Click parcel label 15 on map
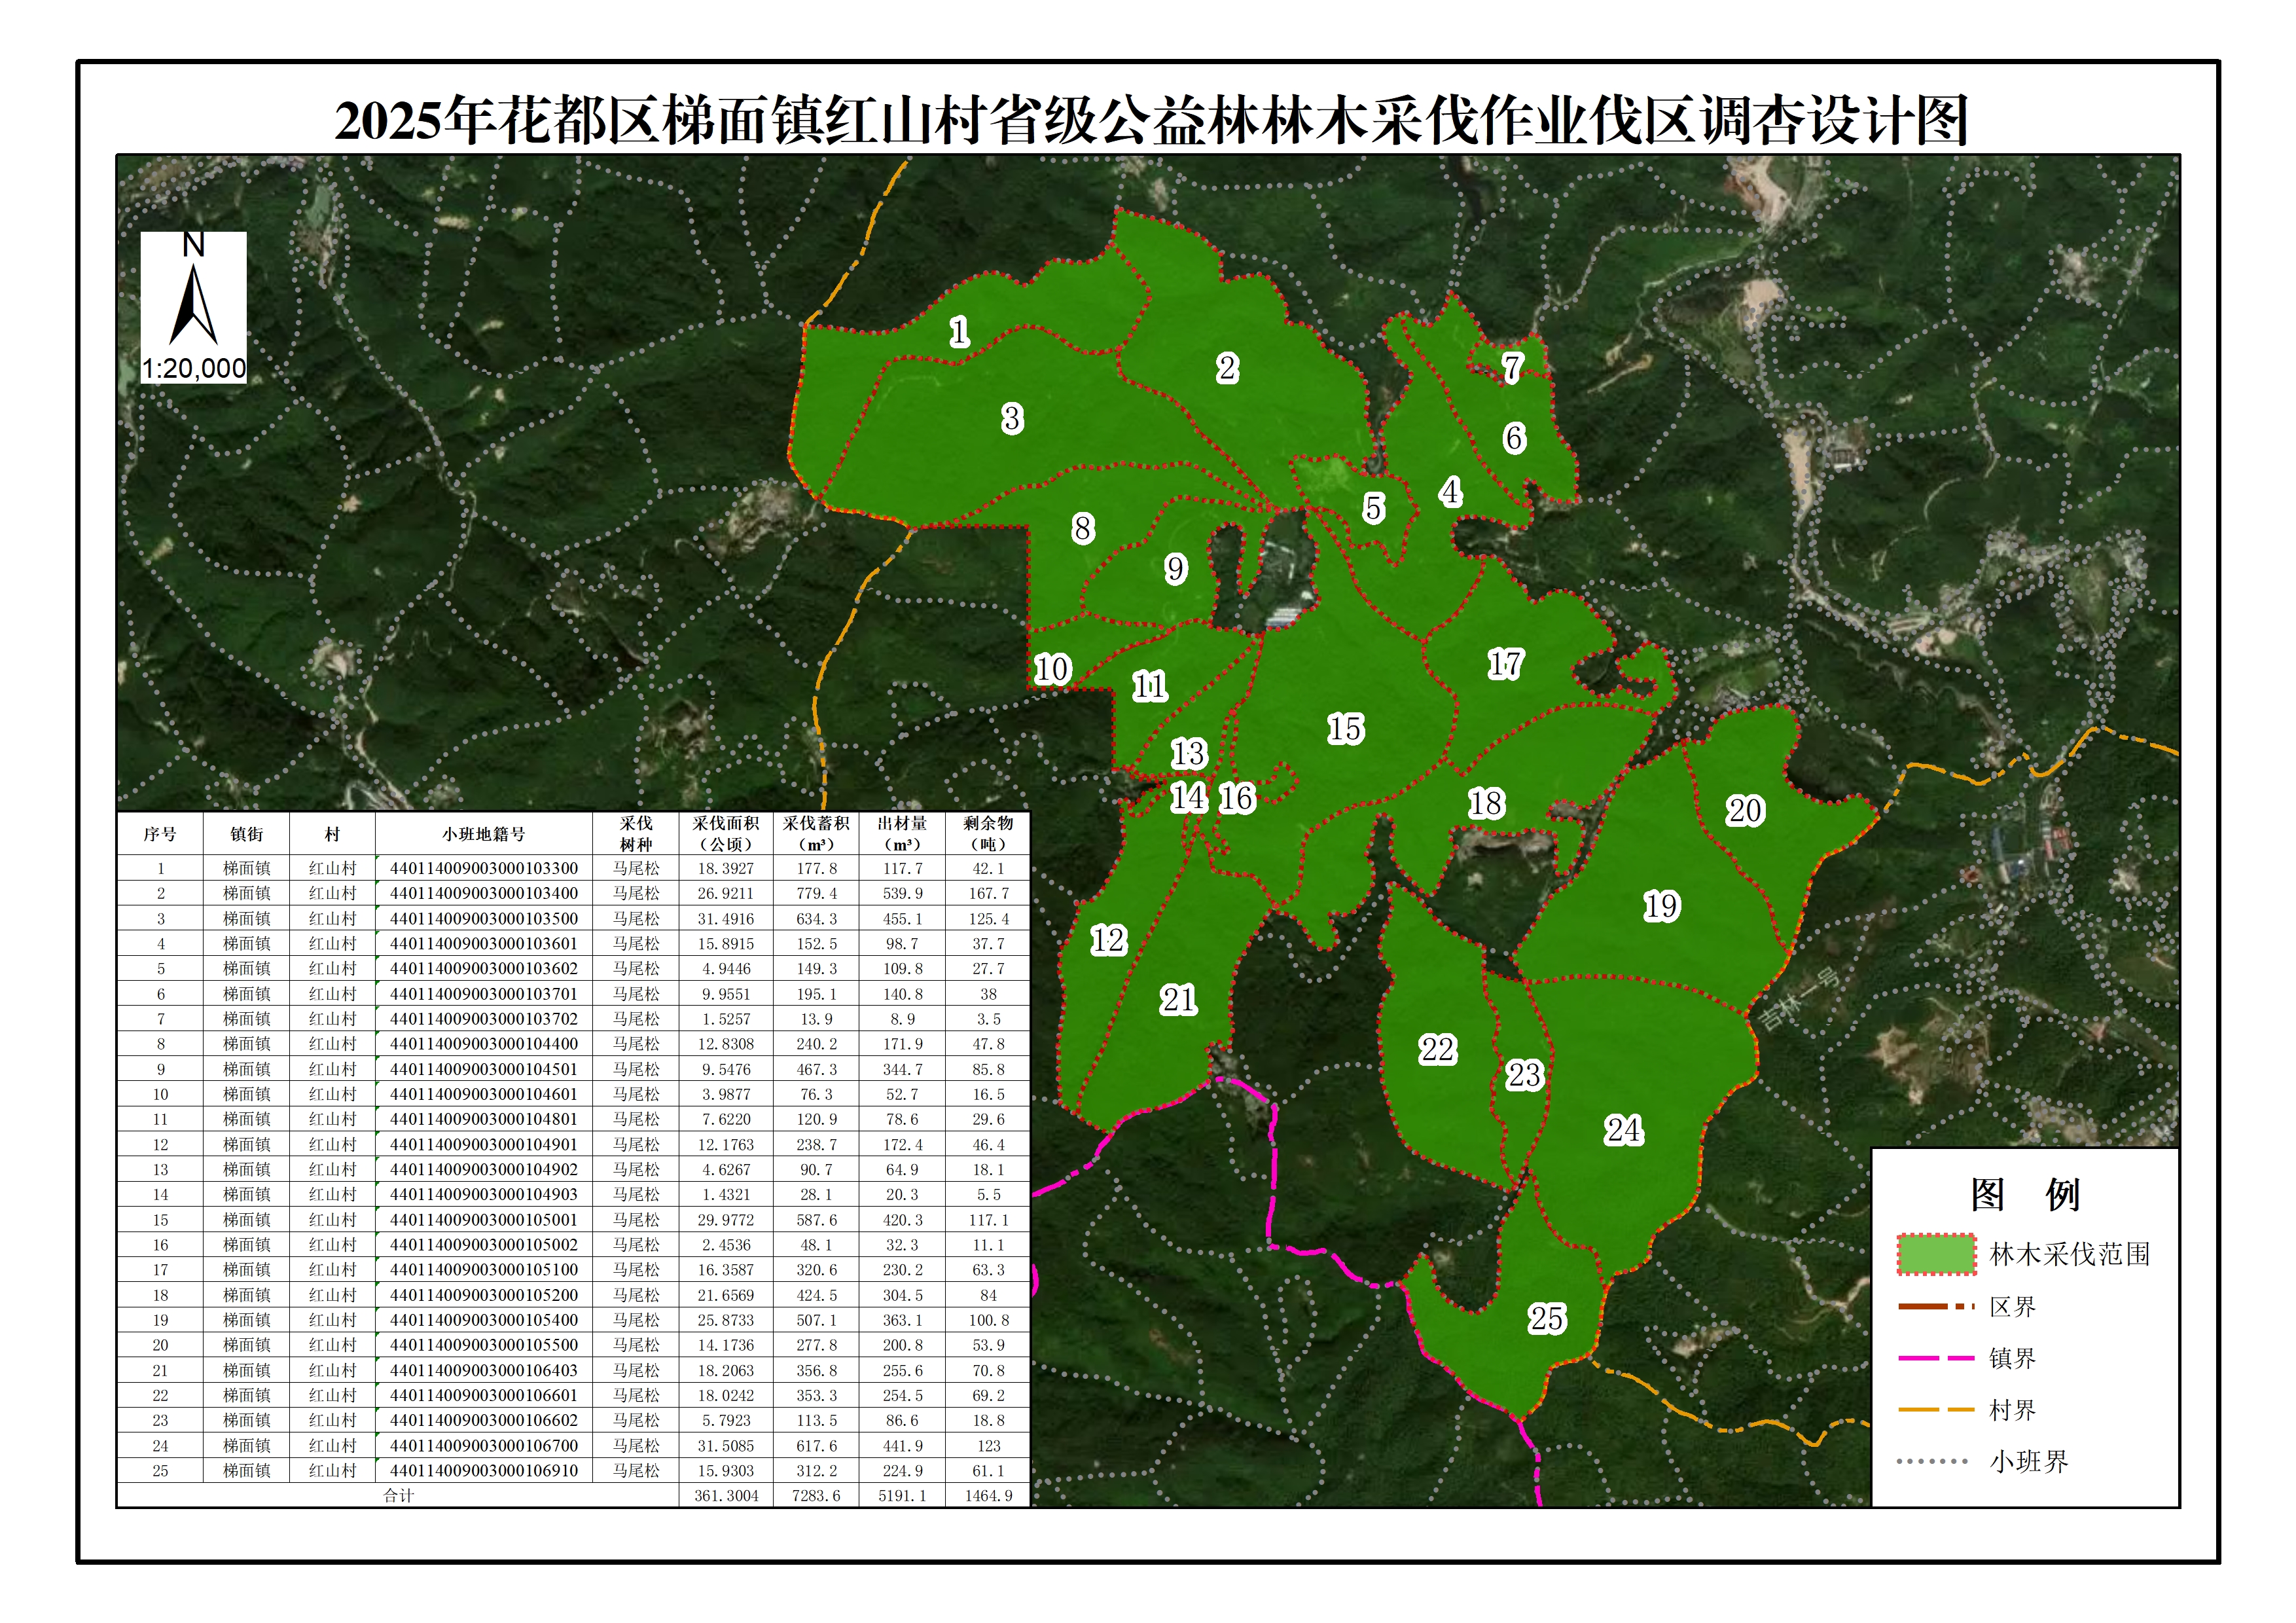The image size is (2296, 1623). pos(1345,729)
